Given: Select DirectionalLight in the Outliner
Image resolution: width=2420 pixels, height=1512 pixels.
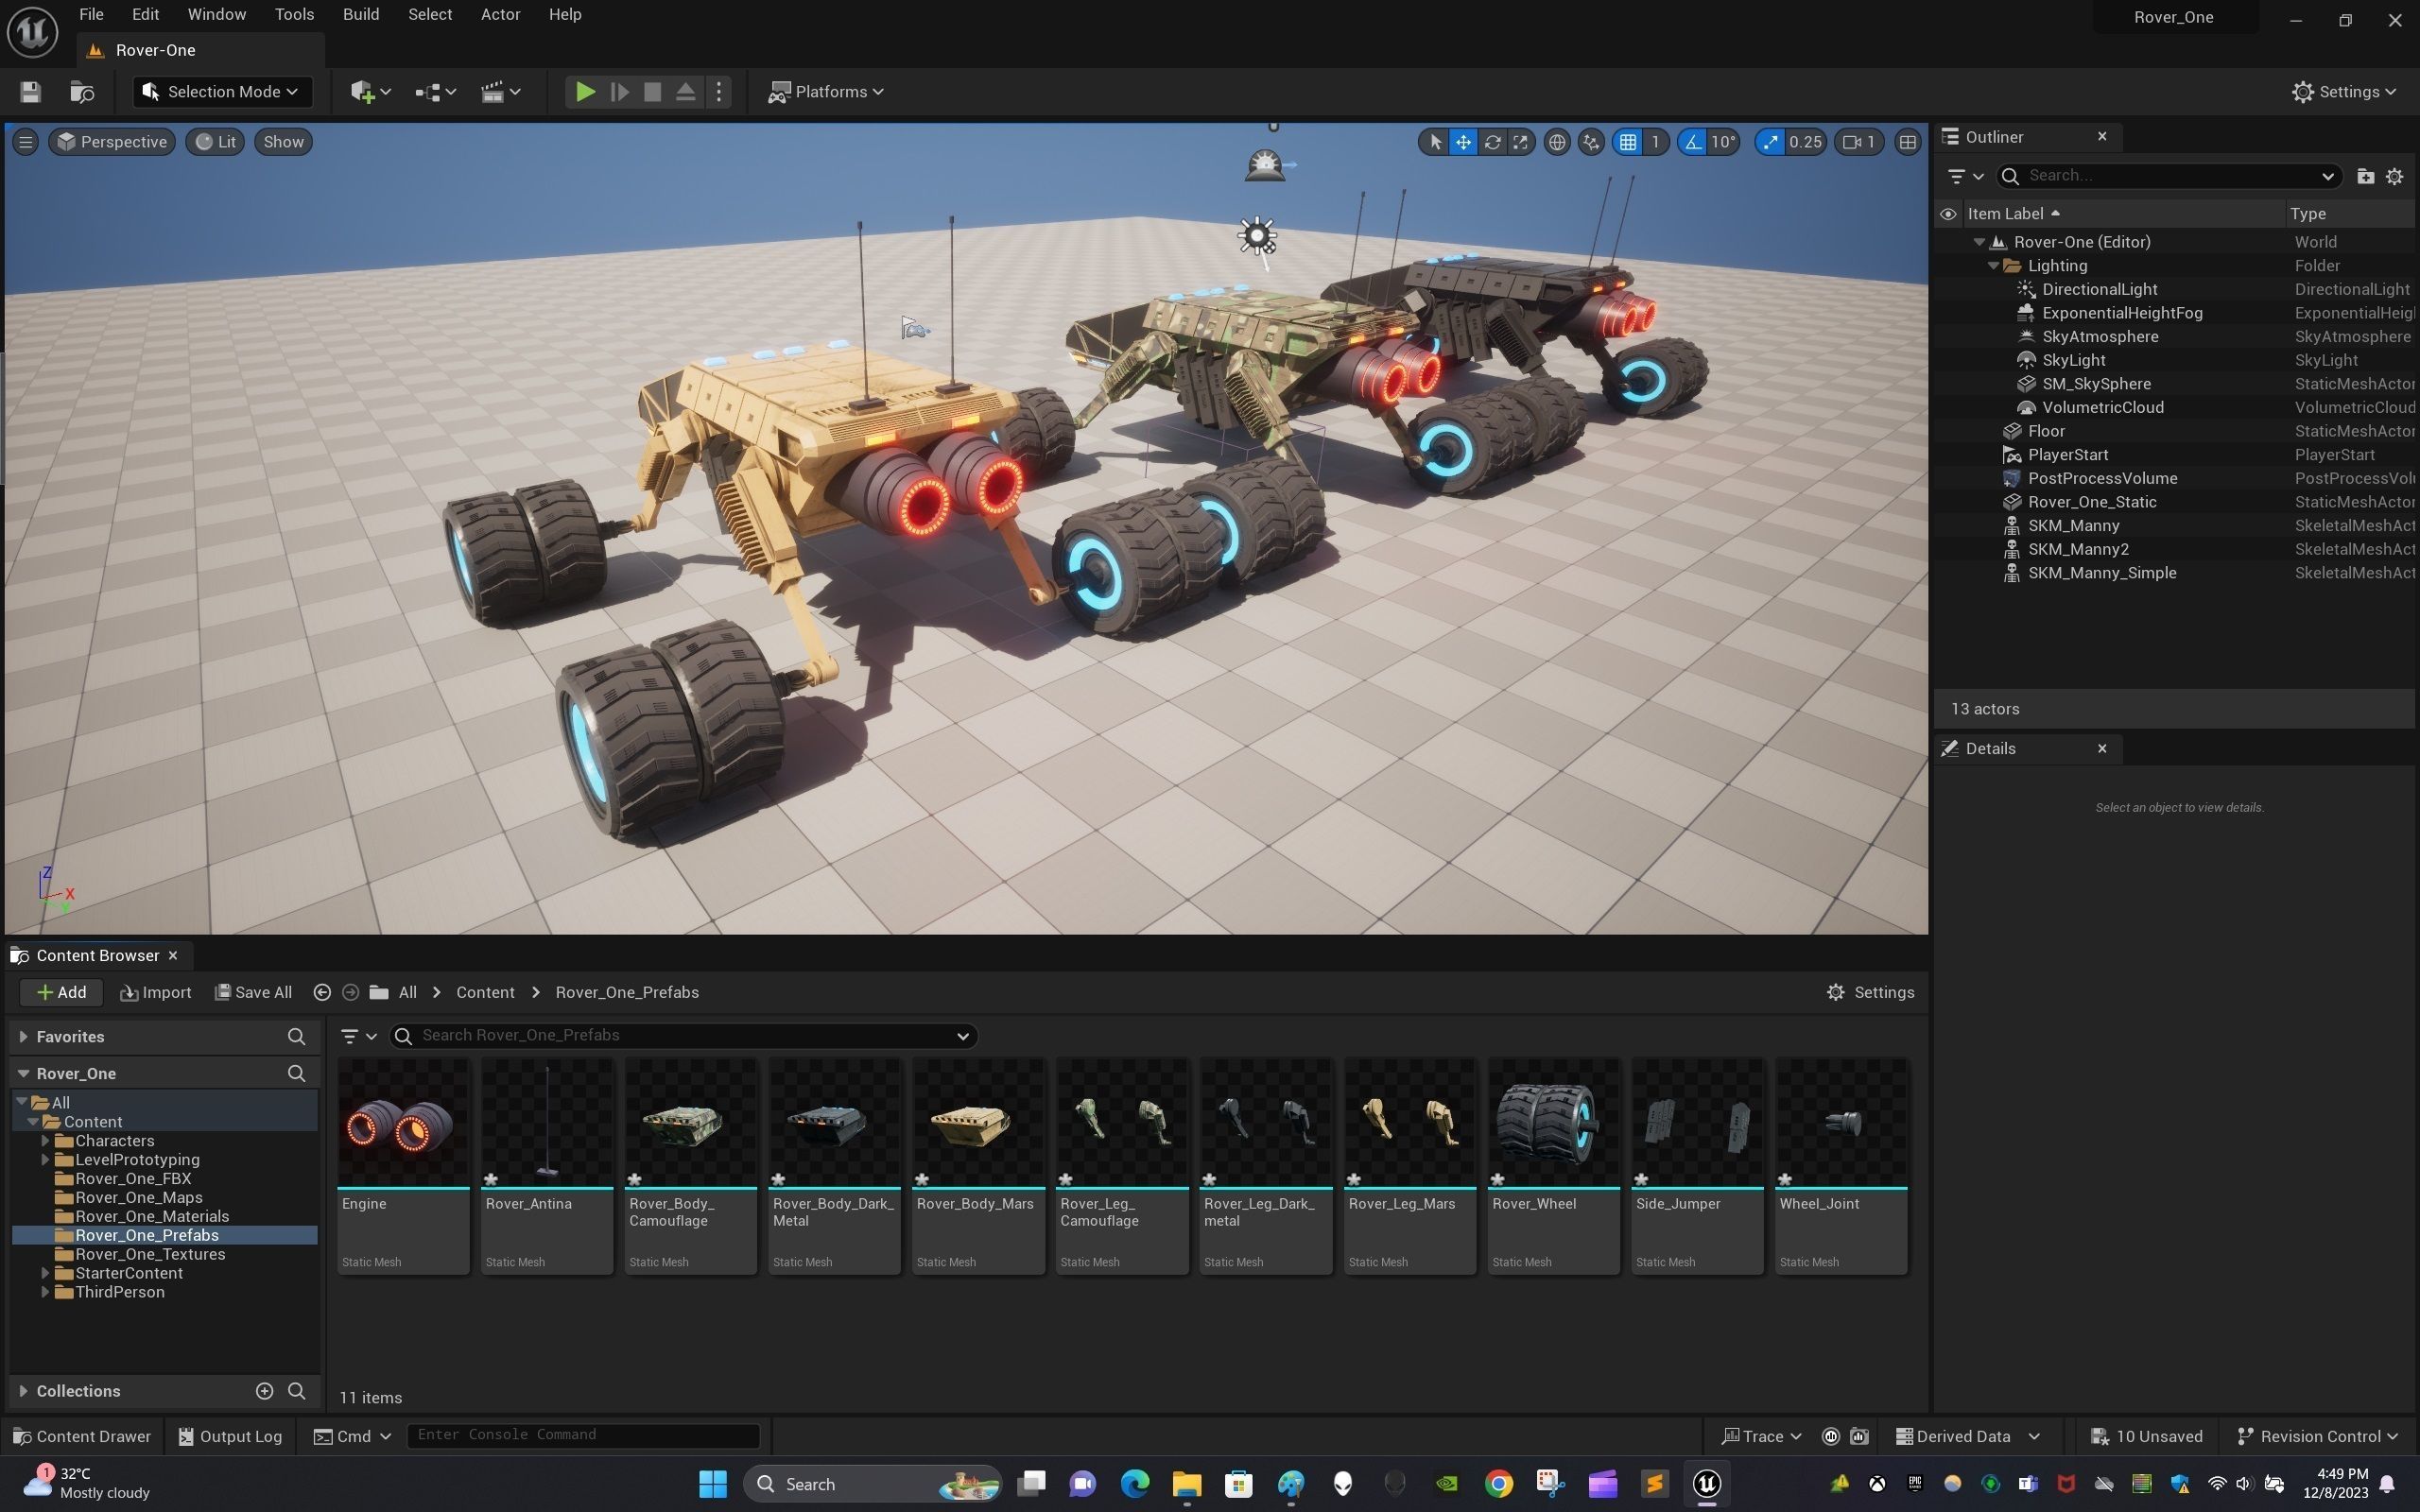Looking at the screenshot, I should click(2099, 289).
